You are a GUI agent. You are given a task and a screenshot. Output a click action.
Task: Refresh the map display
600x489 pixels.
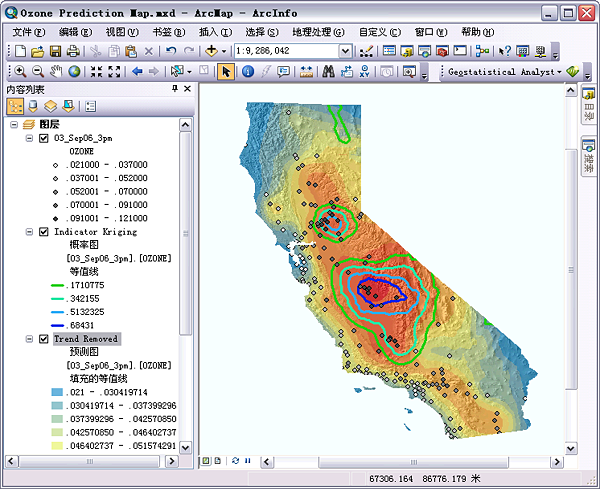pyautogui.click(x=235, y=461)
